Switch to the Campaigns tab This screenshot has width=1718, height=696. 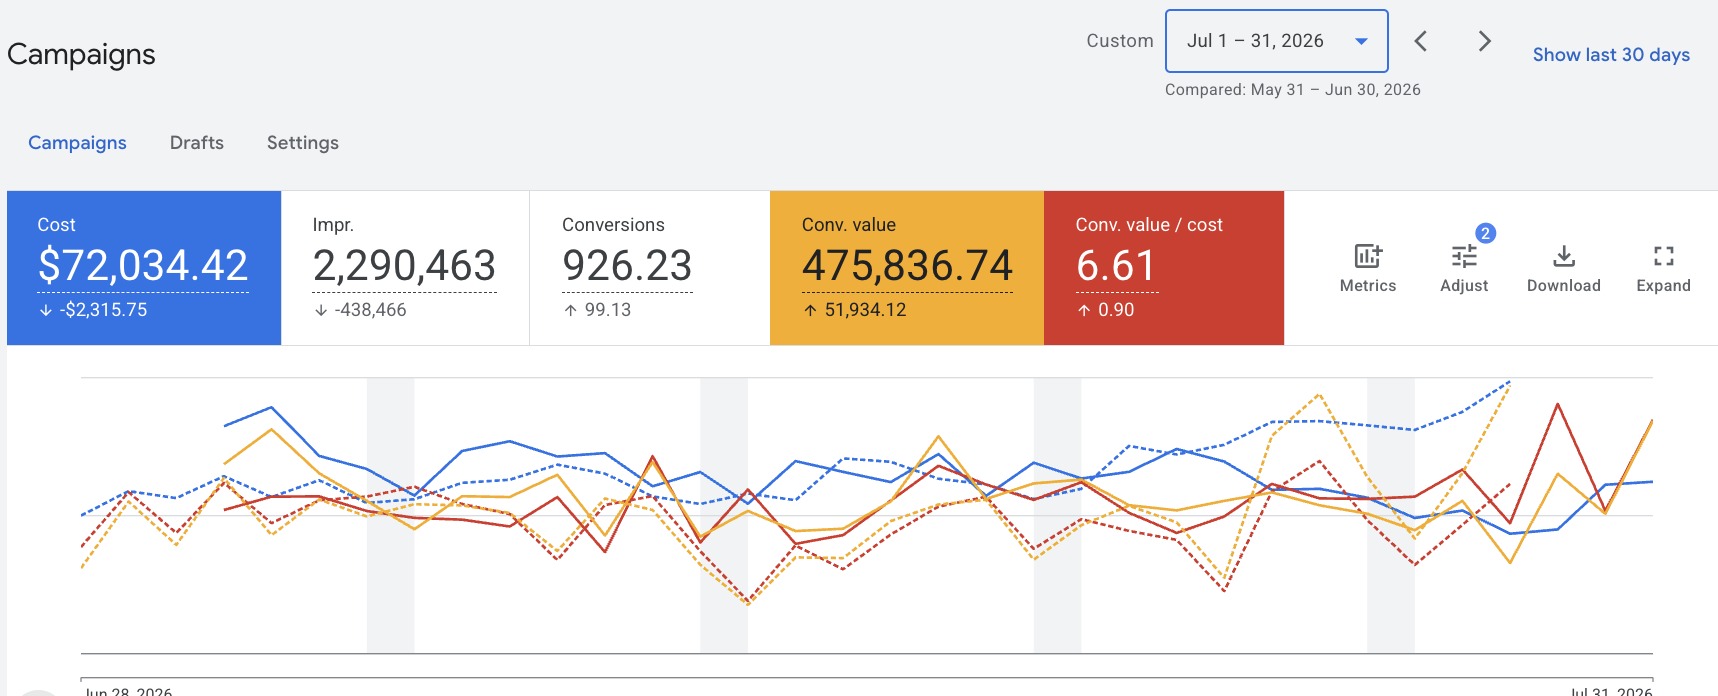tap(77, 143)
